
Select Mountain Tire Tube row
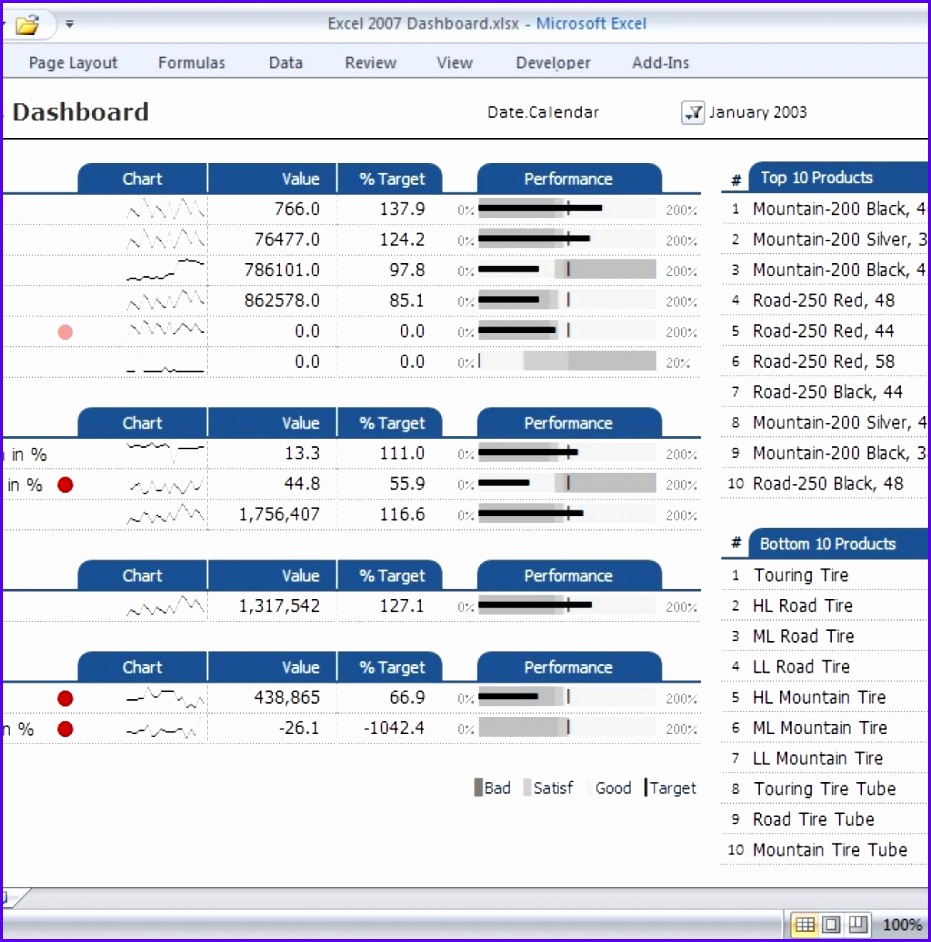tap(824, 850)
